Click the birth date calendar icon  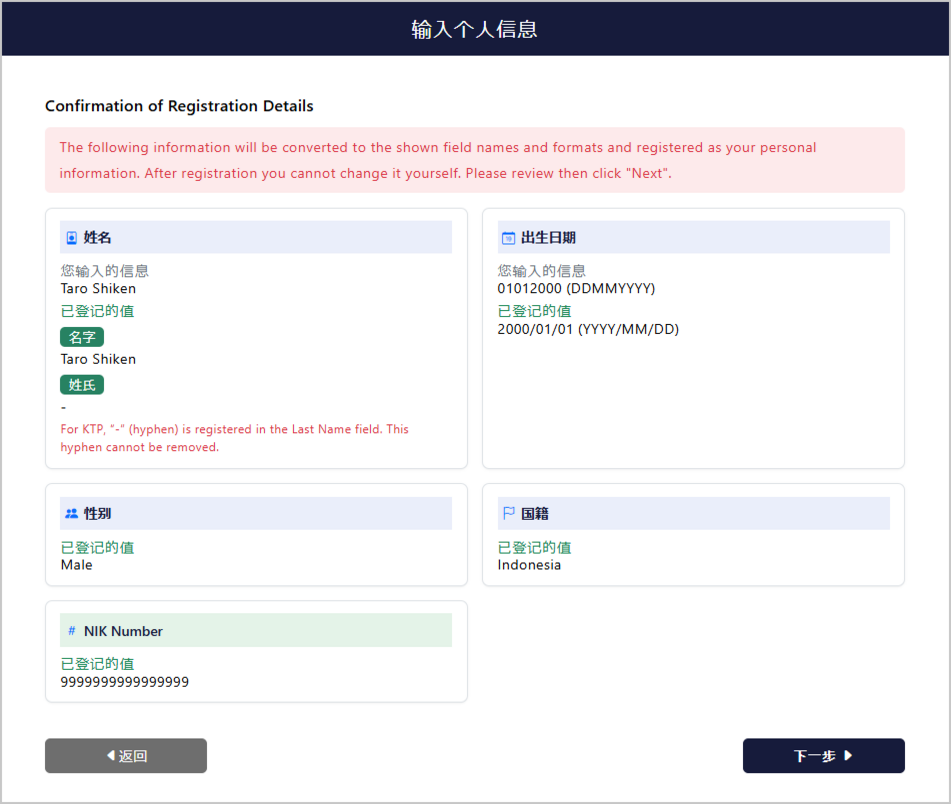tap(508, 238)
